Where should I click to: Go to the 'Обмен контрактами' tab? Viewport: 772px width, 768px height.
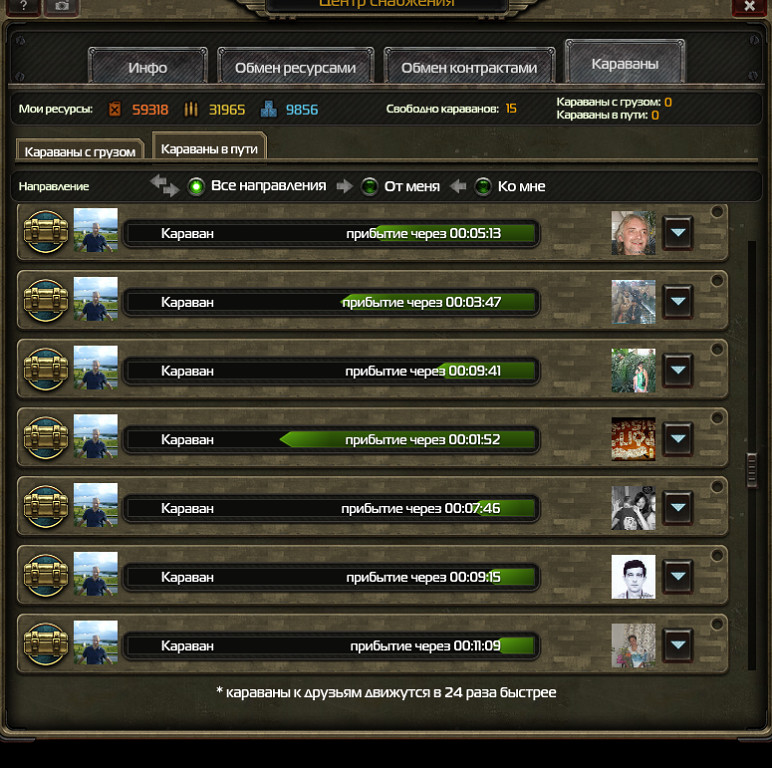pos(469,67)
